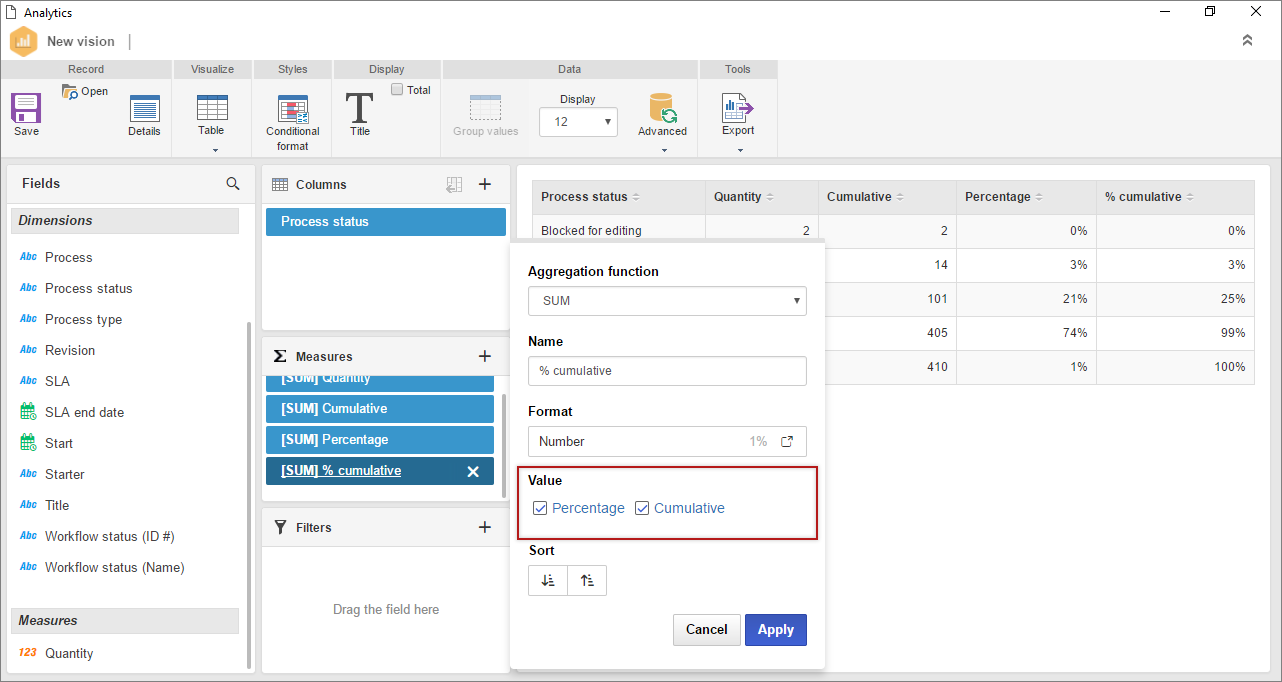The height and width of the screenshot is (682, 1282).
Task: Expand the Export dropdown arrow
Action: (739, 151)
